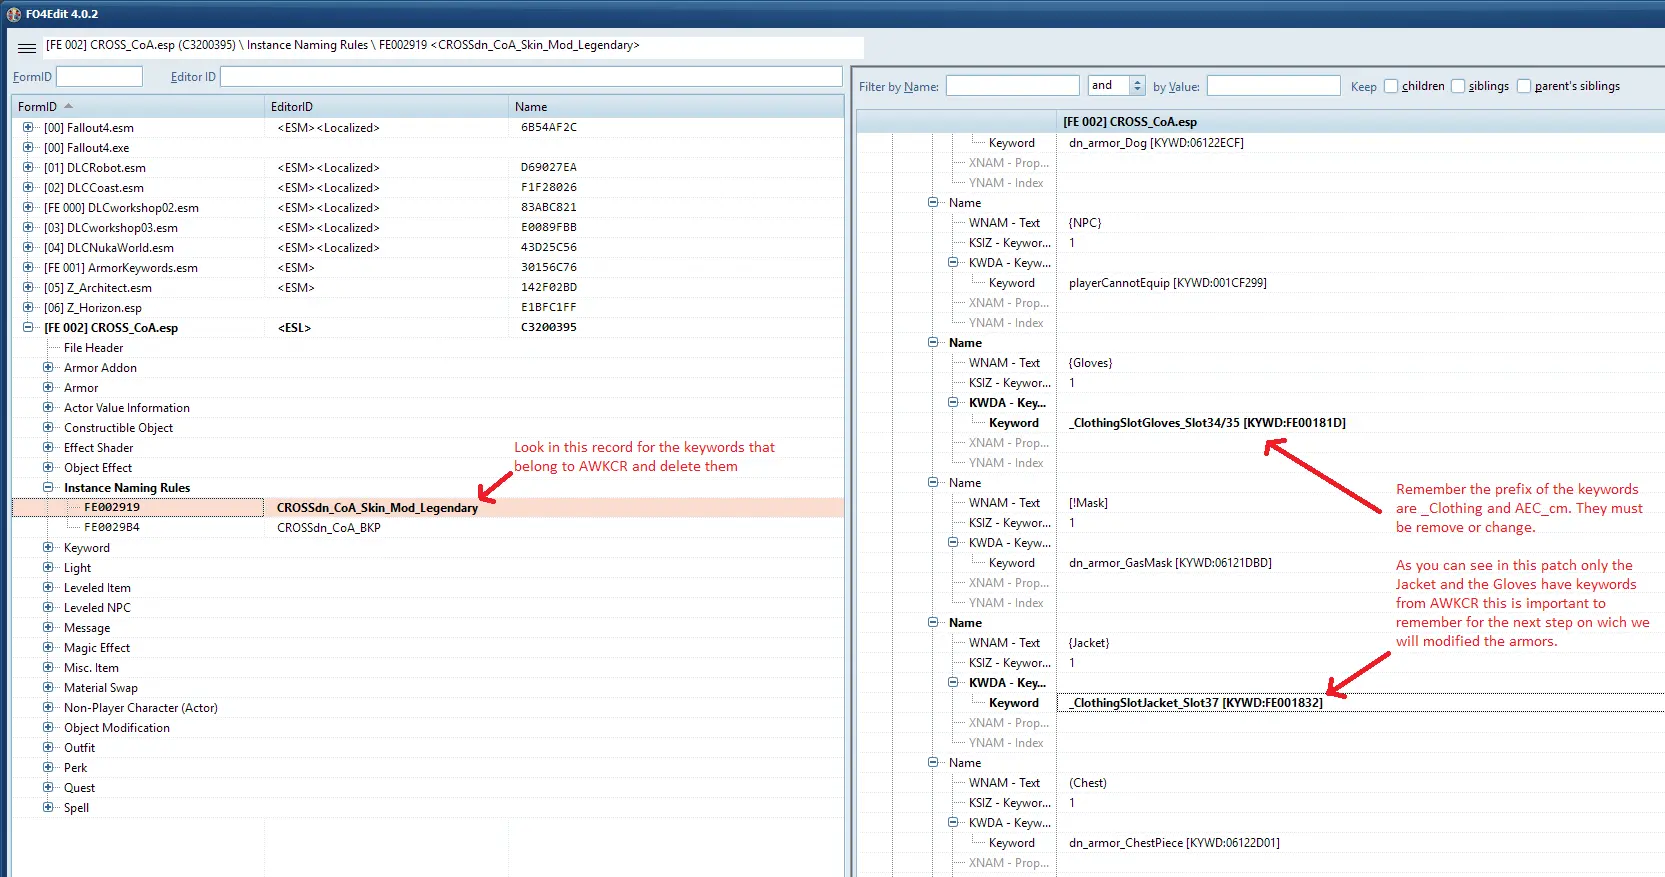Screen dimensions: 1665x877
Task: Focus the FormID search field
Action: click(100, 76)
